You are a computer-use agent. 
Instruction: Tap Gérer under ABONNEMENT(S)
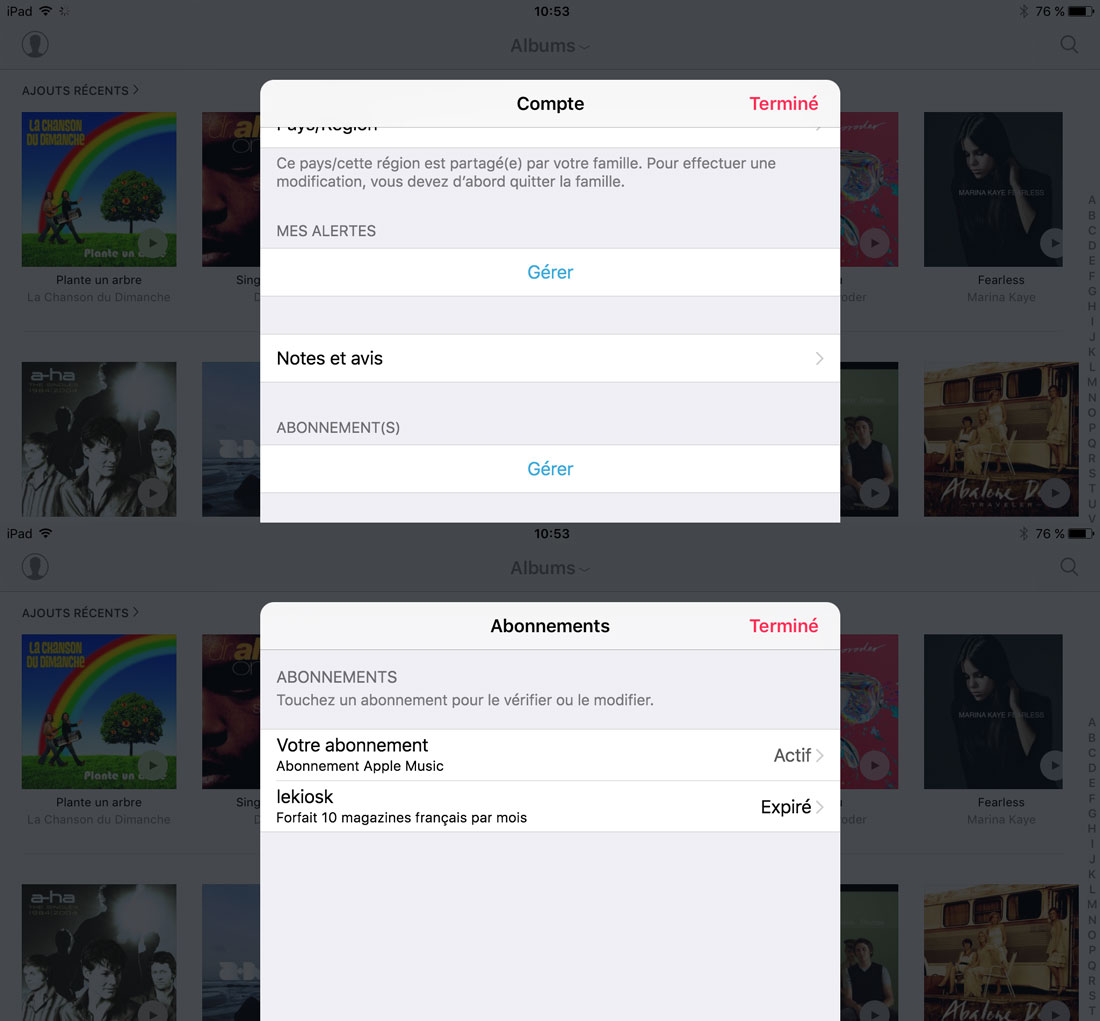[550, 469]
